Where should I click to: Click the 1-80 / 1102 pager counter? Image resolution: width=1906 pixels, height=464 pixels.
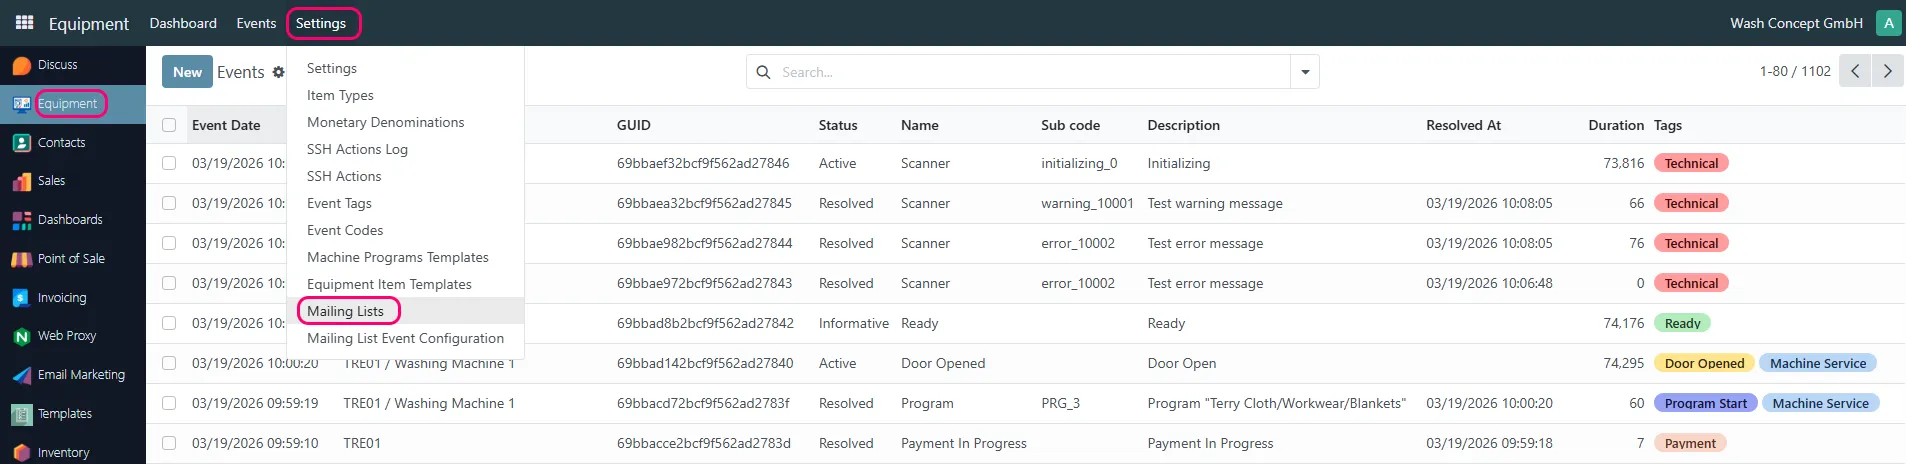coord(1795,71)
